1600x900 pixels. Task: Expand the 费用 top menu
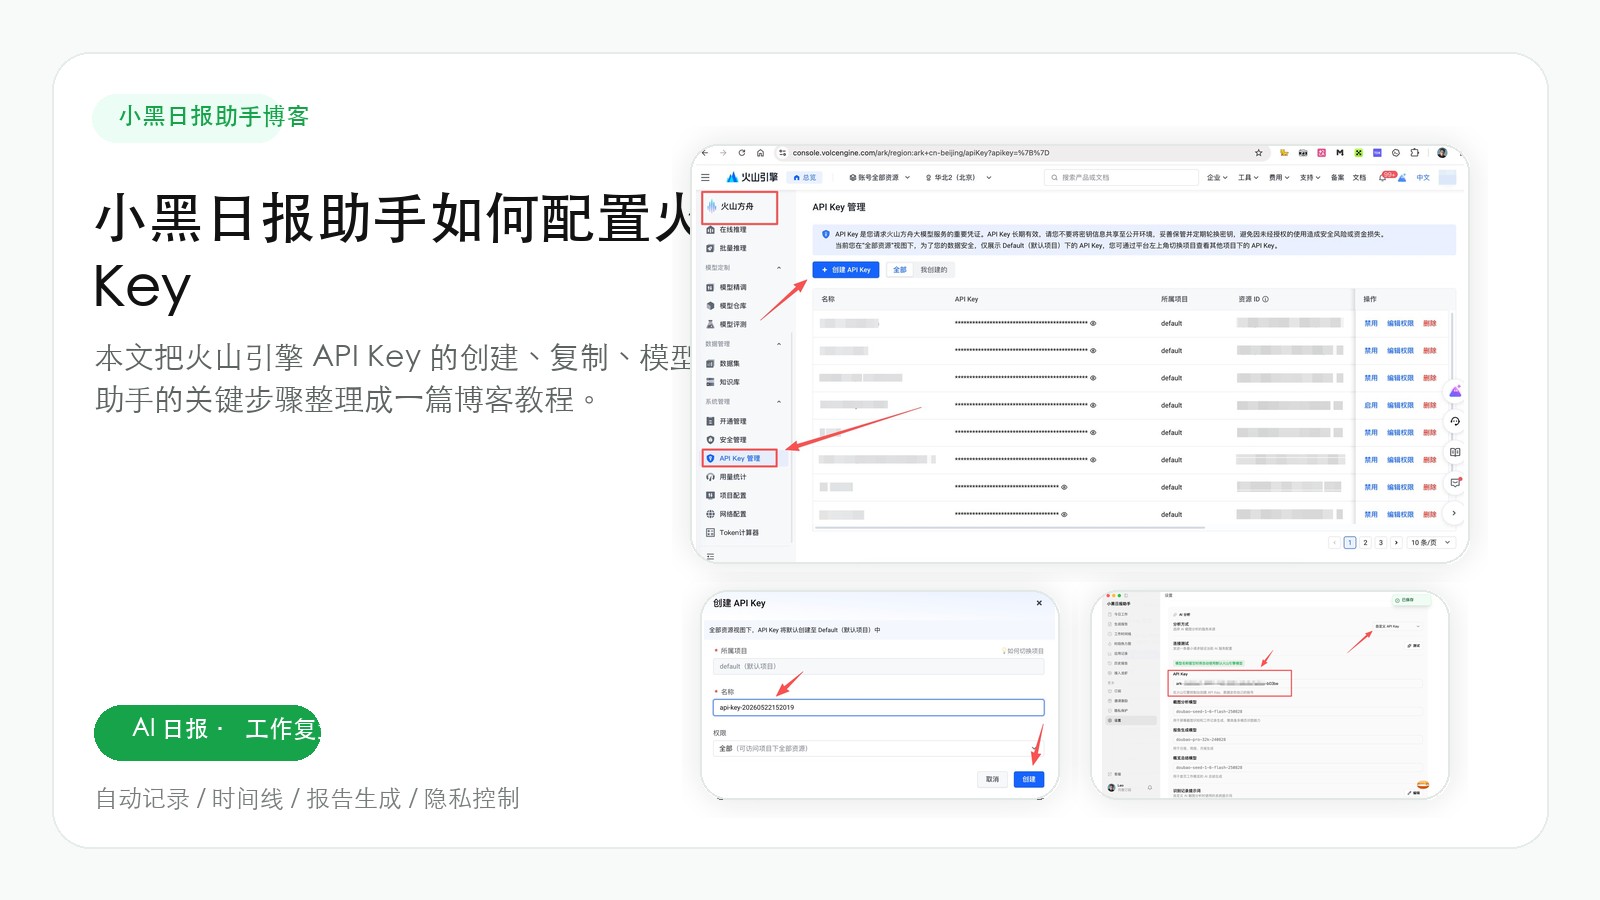[x=1279, y=177]
